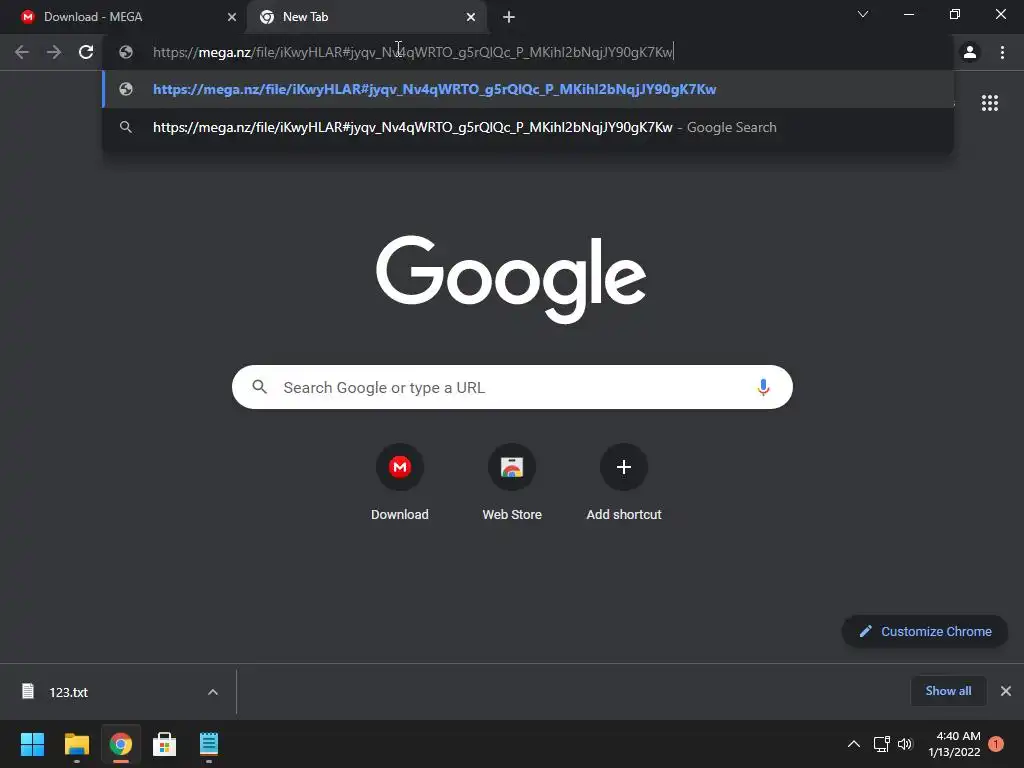1024x768 pixels.
Task: Close the Download - MEGA tab
Action: click(x=232, y=17)
